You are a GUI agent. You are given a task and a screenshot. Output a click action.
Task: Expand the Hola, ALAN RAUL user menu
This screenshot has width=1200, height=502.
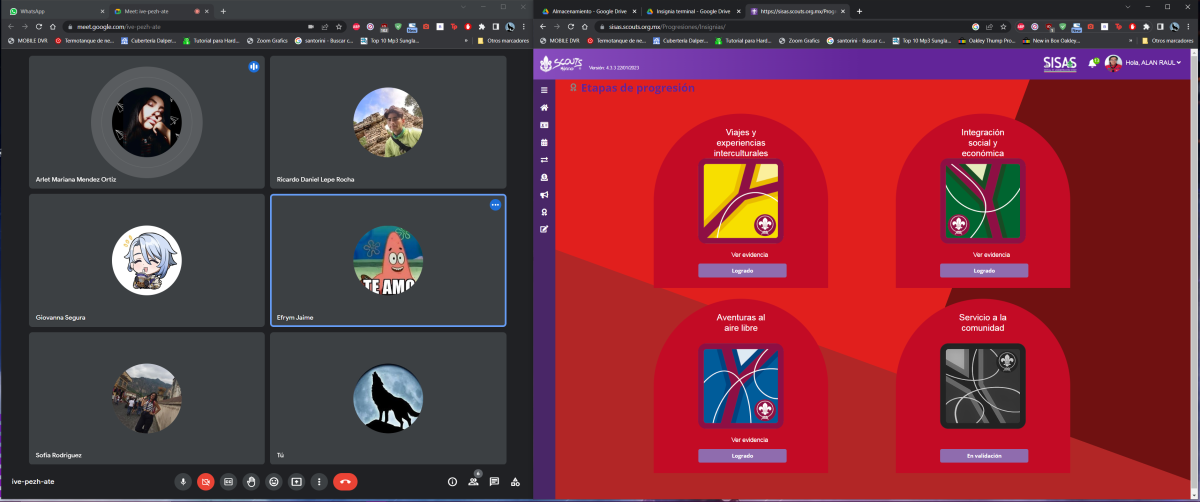(1152, 63)
